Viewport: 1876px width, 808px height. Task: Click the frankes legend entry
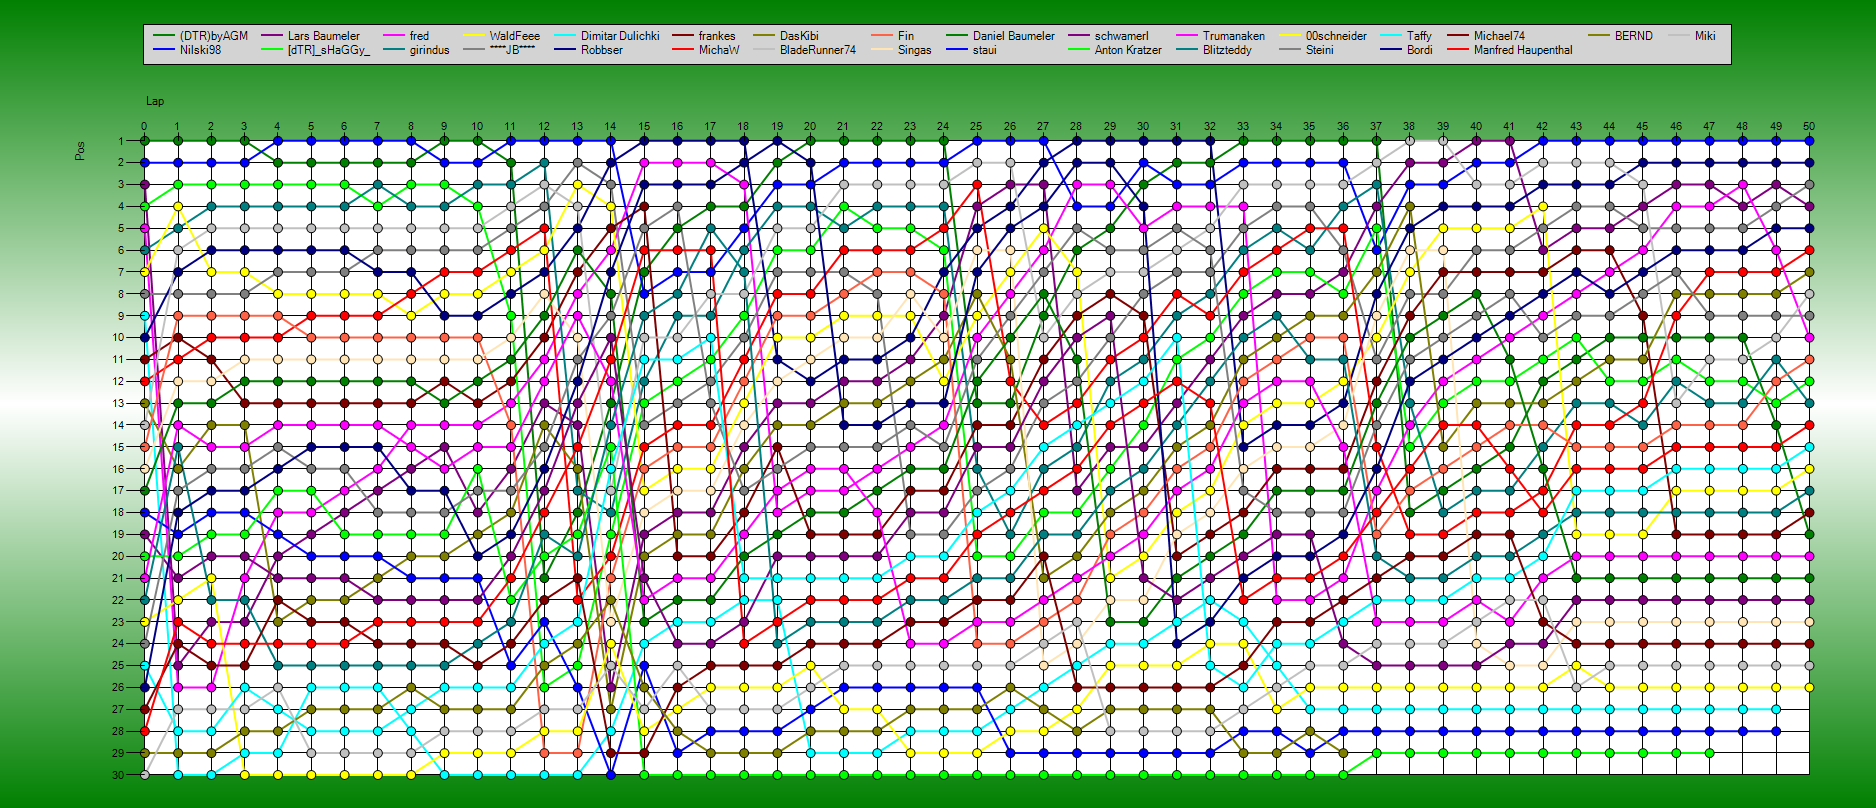(x=717, y=36)
